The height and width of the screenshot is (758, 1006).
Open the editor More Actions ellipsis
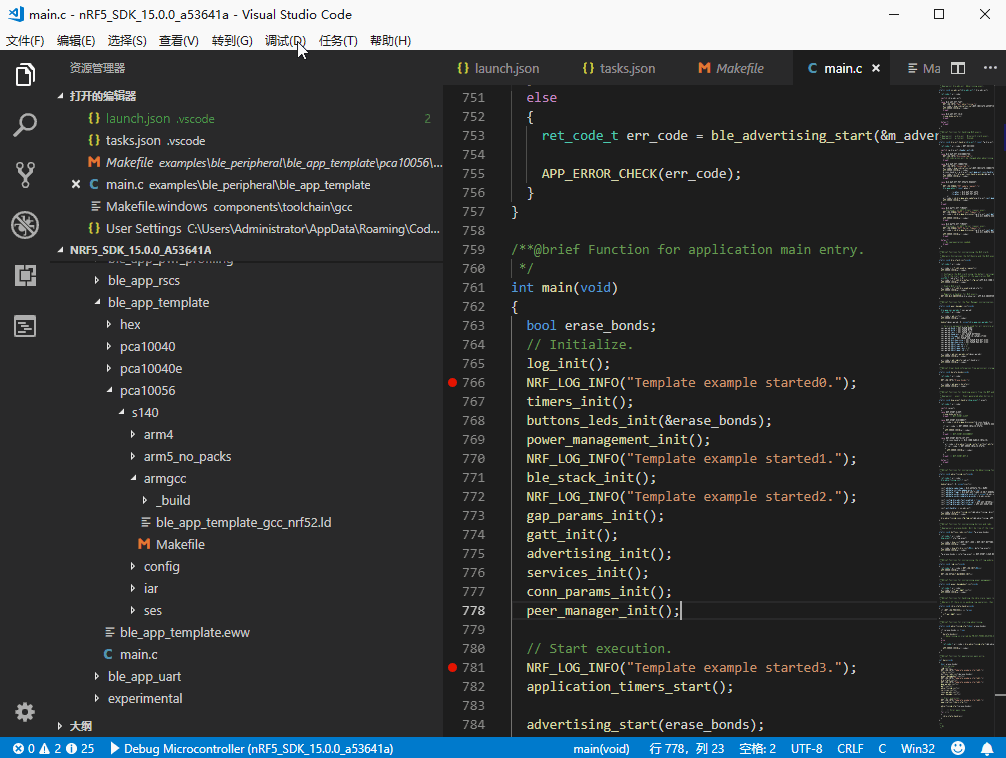coord(990,67)
